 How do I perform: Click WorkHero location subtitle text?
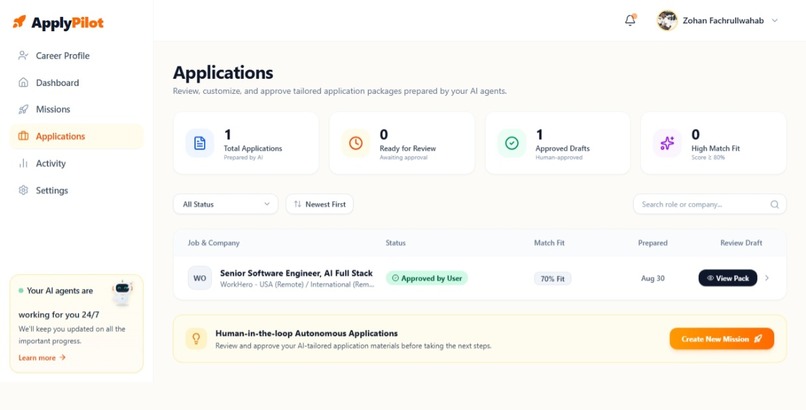(297, 284)
